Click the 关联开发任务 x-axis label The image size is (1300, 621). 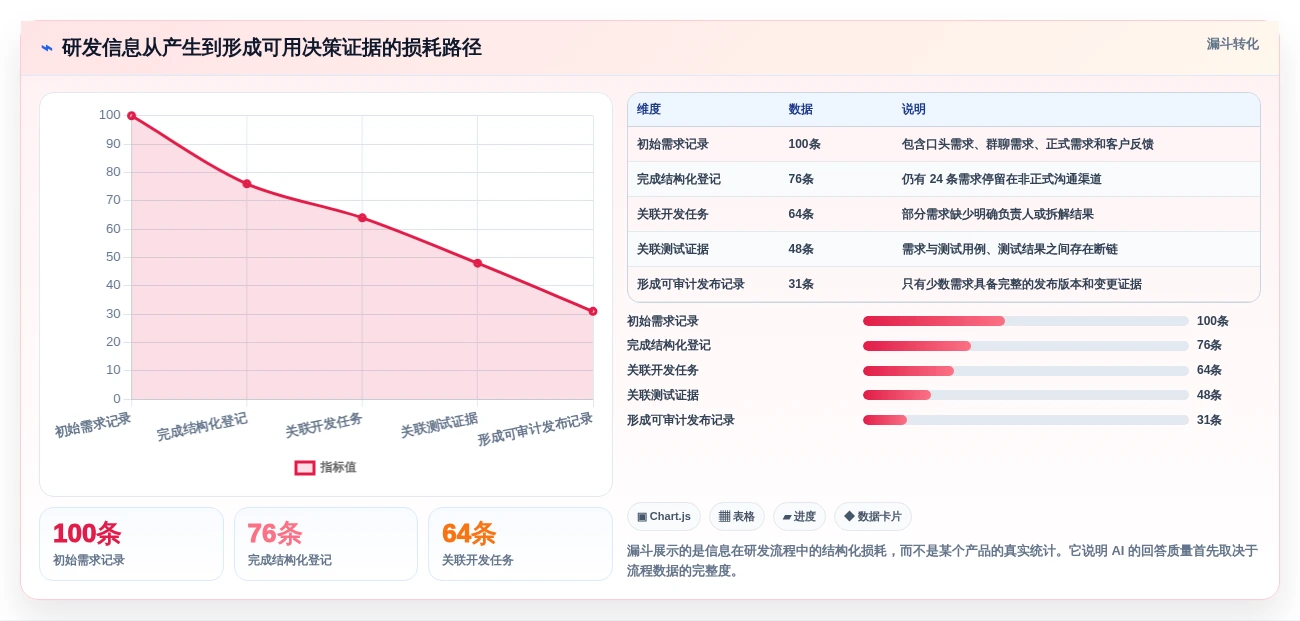(324, 424)
